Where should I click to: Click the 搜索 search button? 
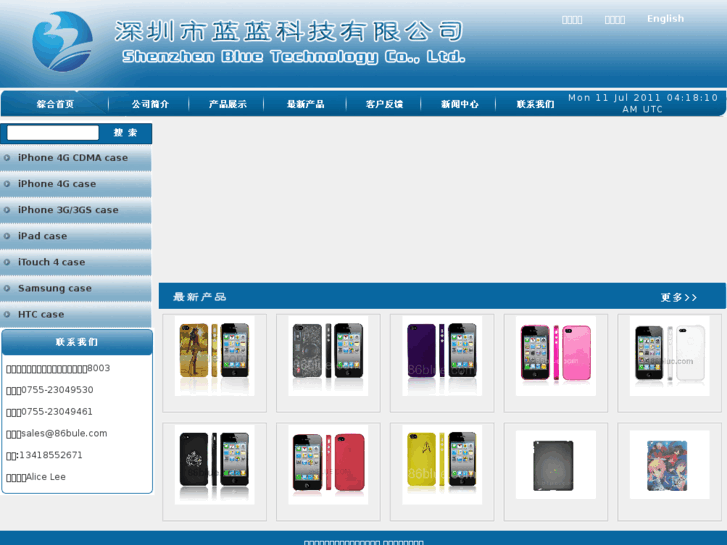pyautogui.click(x=125, y=133)
